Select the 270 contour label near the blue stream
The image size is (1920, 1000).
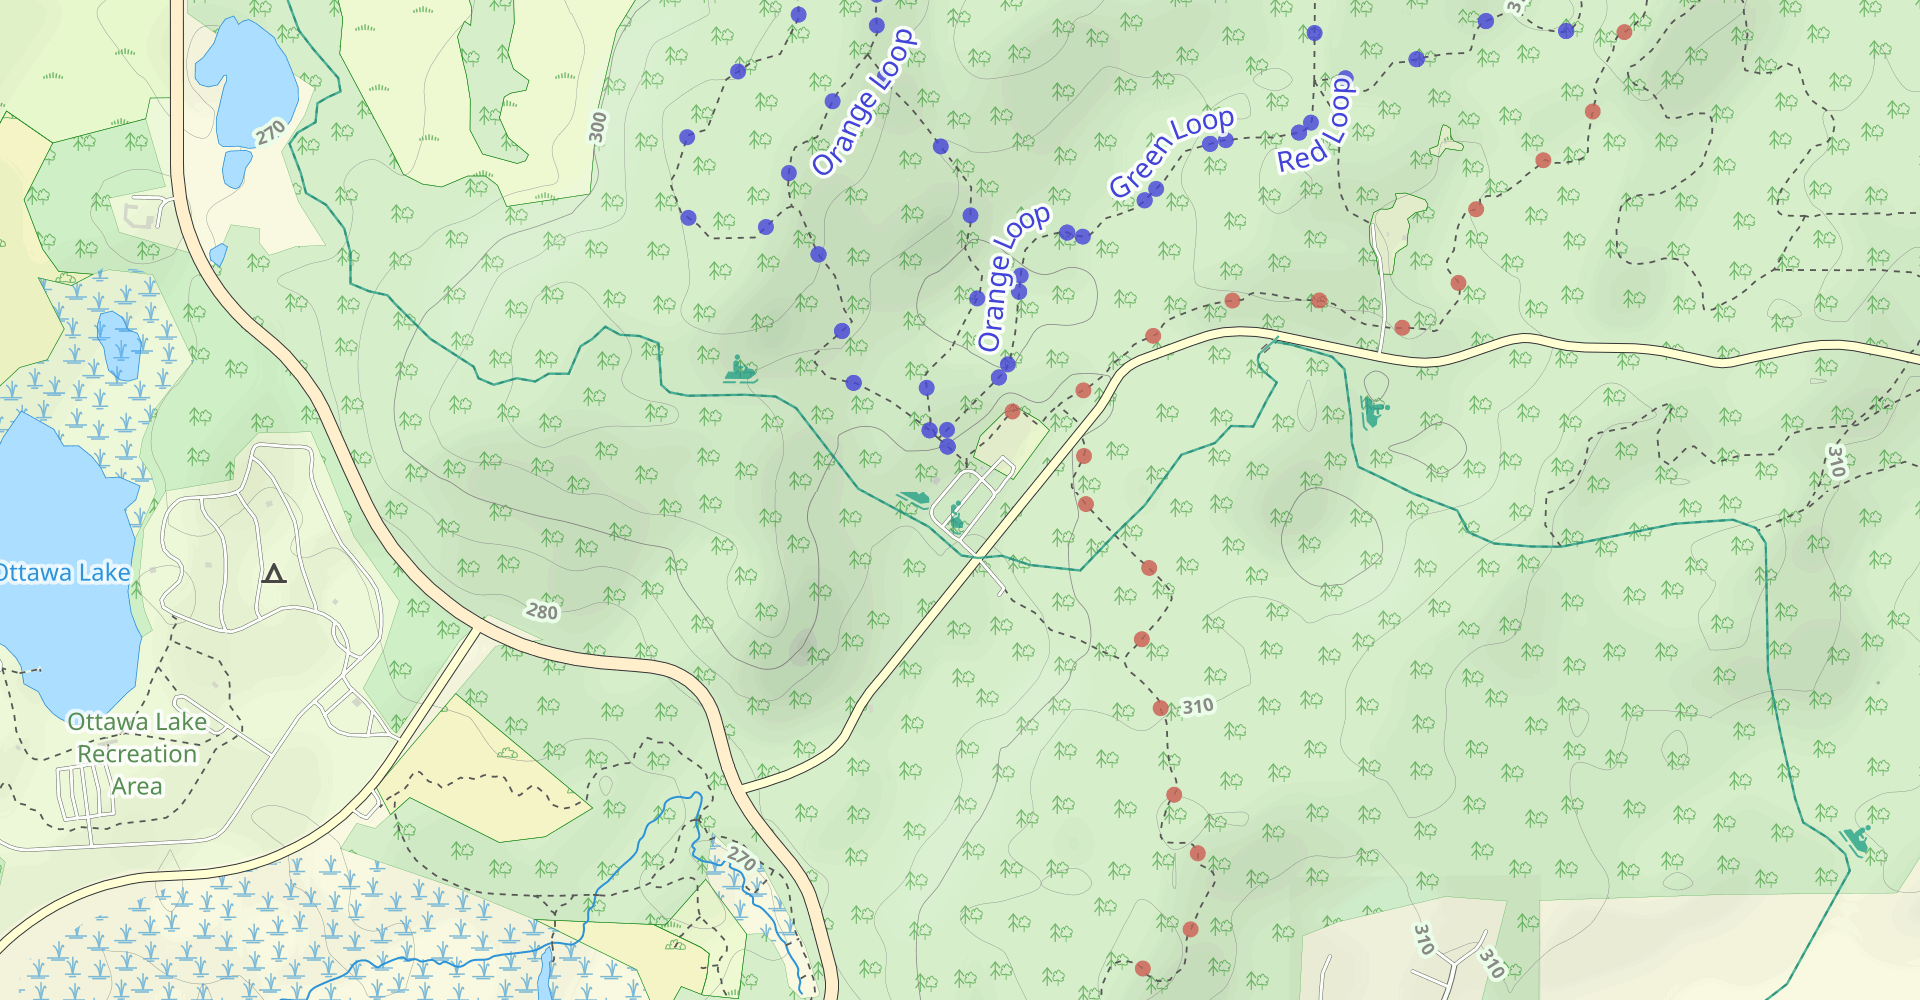(742, 858)
